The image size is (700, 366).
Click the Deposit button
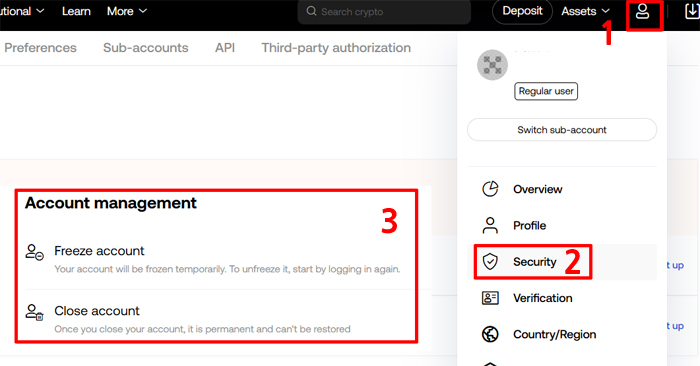click(x=522, y=11)
